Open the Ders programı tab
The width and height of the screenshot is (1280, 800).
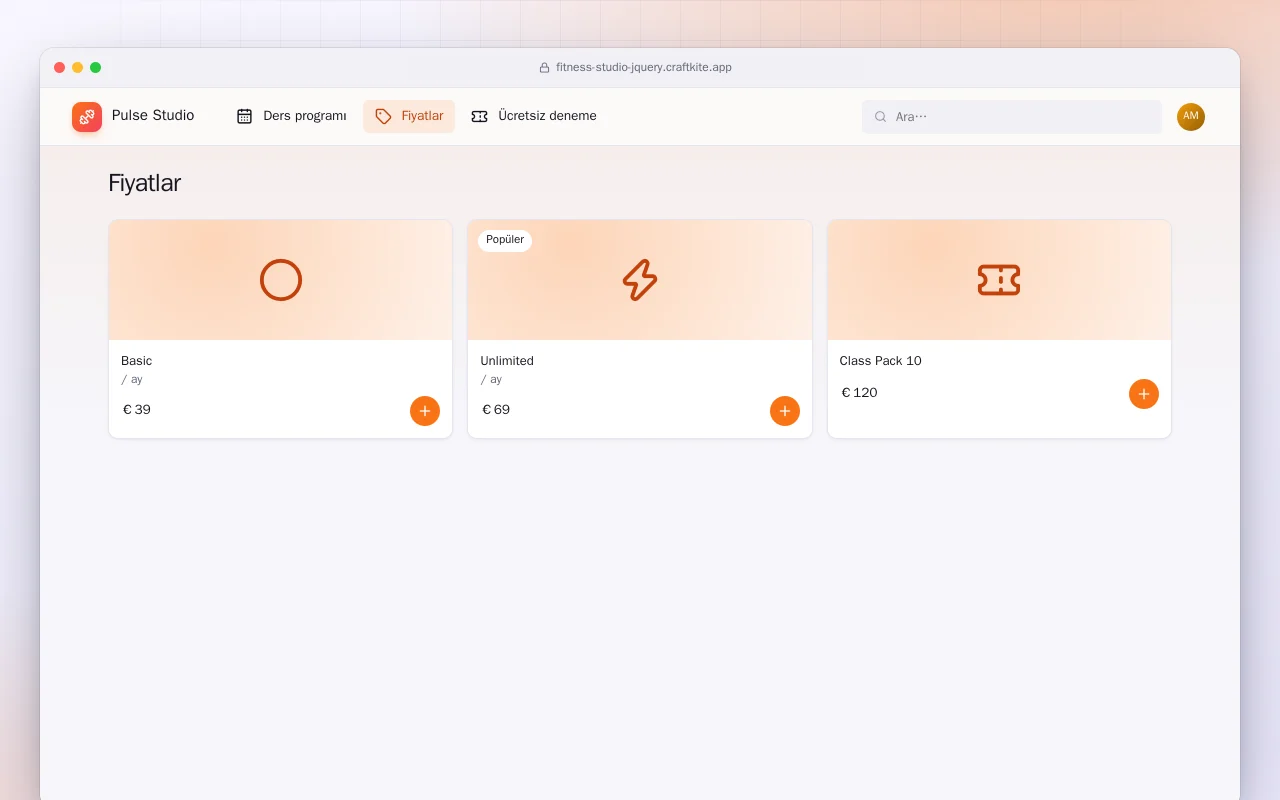click(292, 116)
